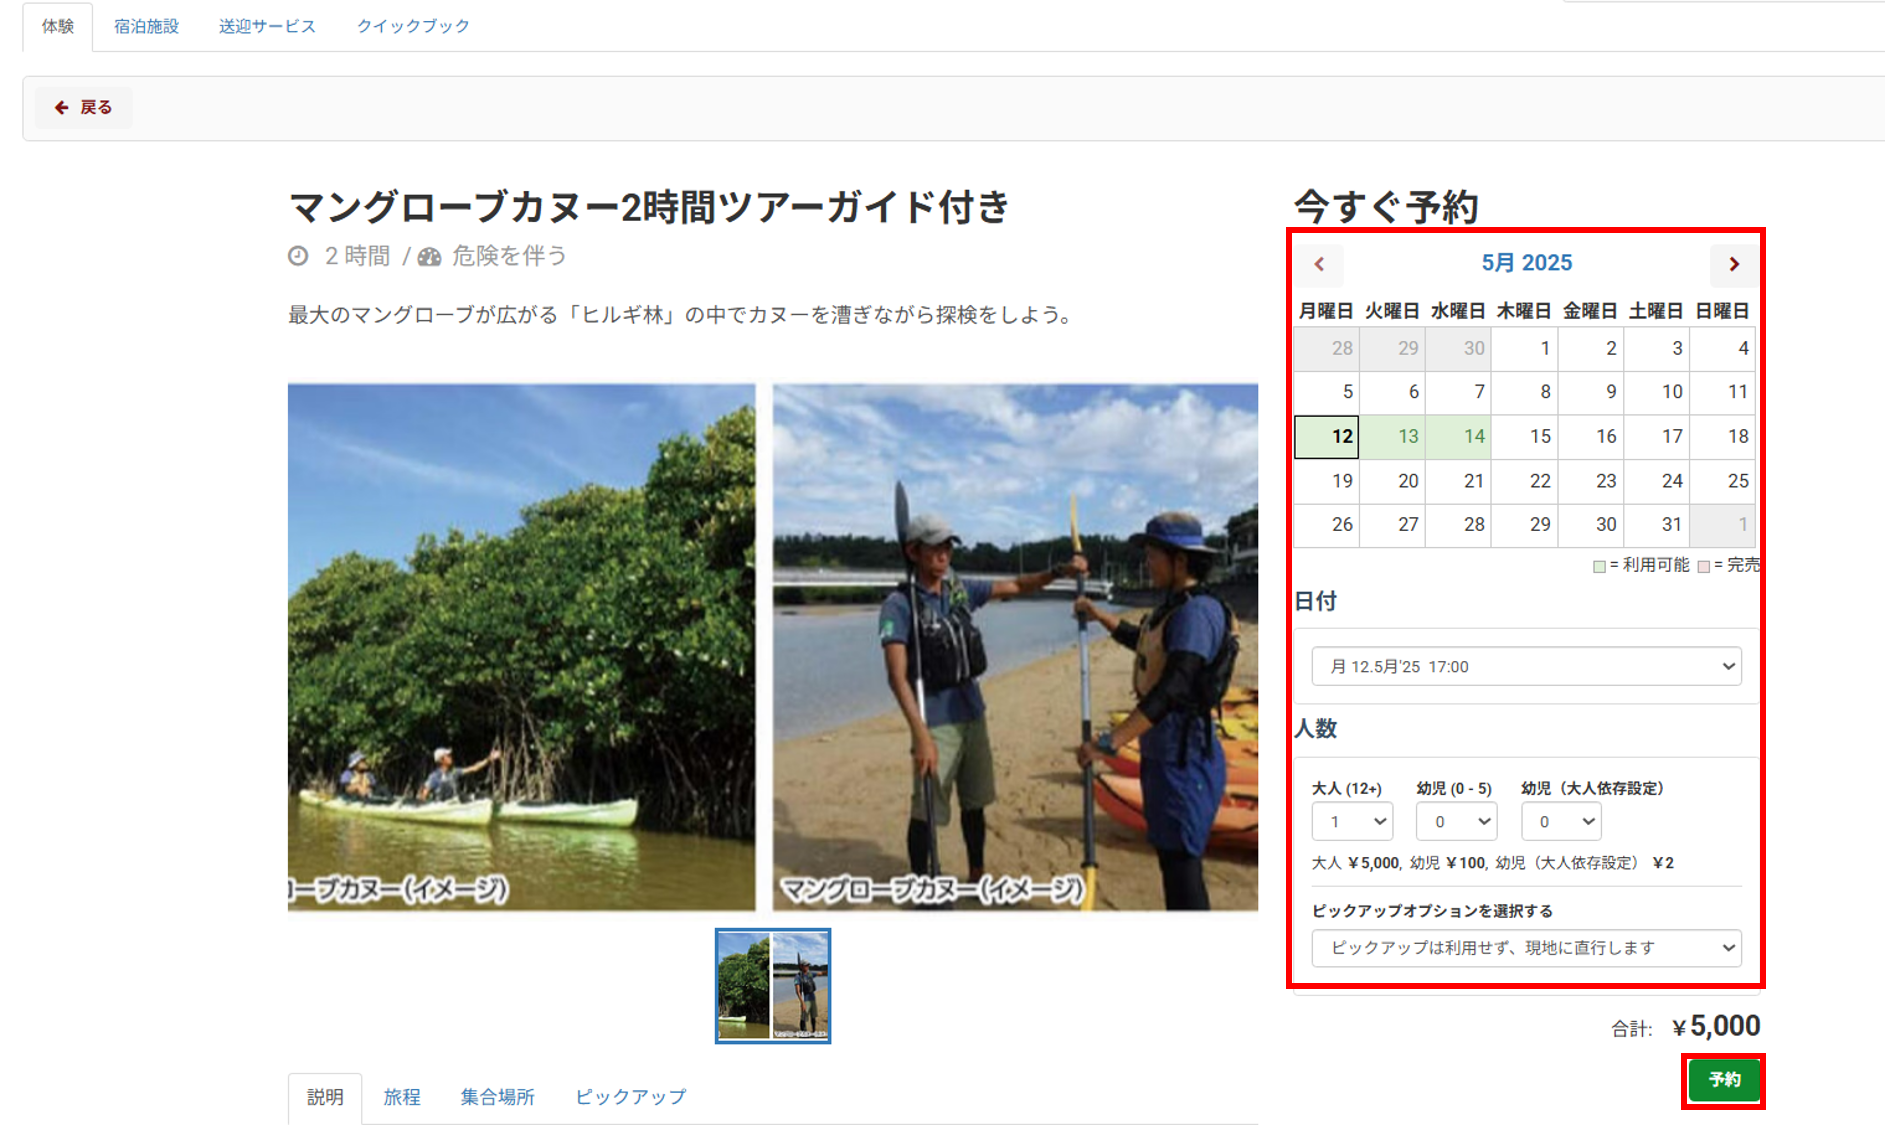Open the 幼児（大人依存設定）quantity dropdown
The width and height of the screenshot is (1885, 1125).
(x=1561, y=821)
